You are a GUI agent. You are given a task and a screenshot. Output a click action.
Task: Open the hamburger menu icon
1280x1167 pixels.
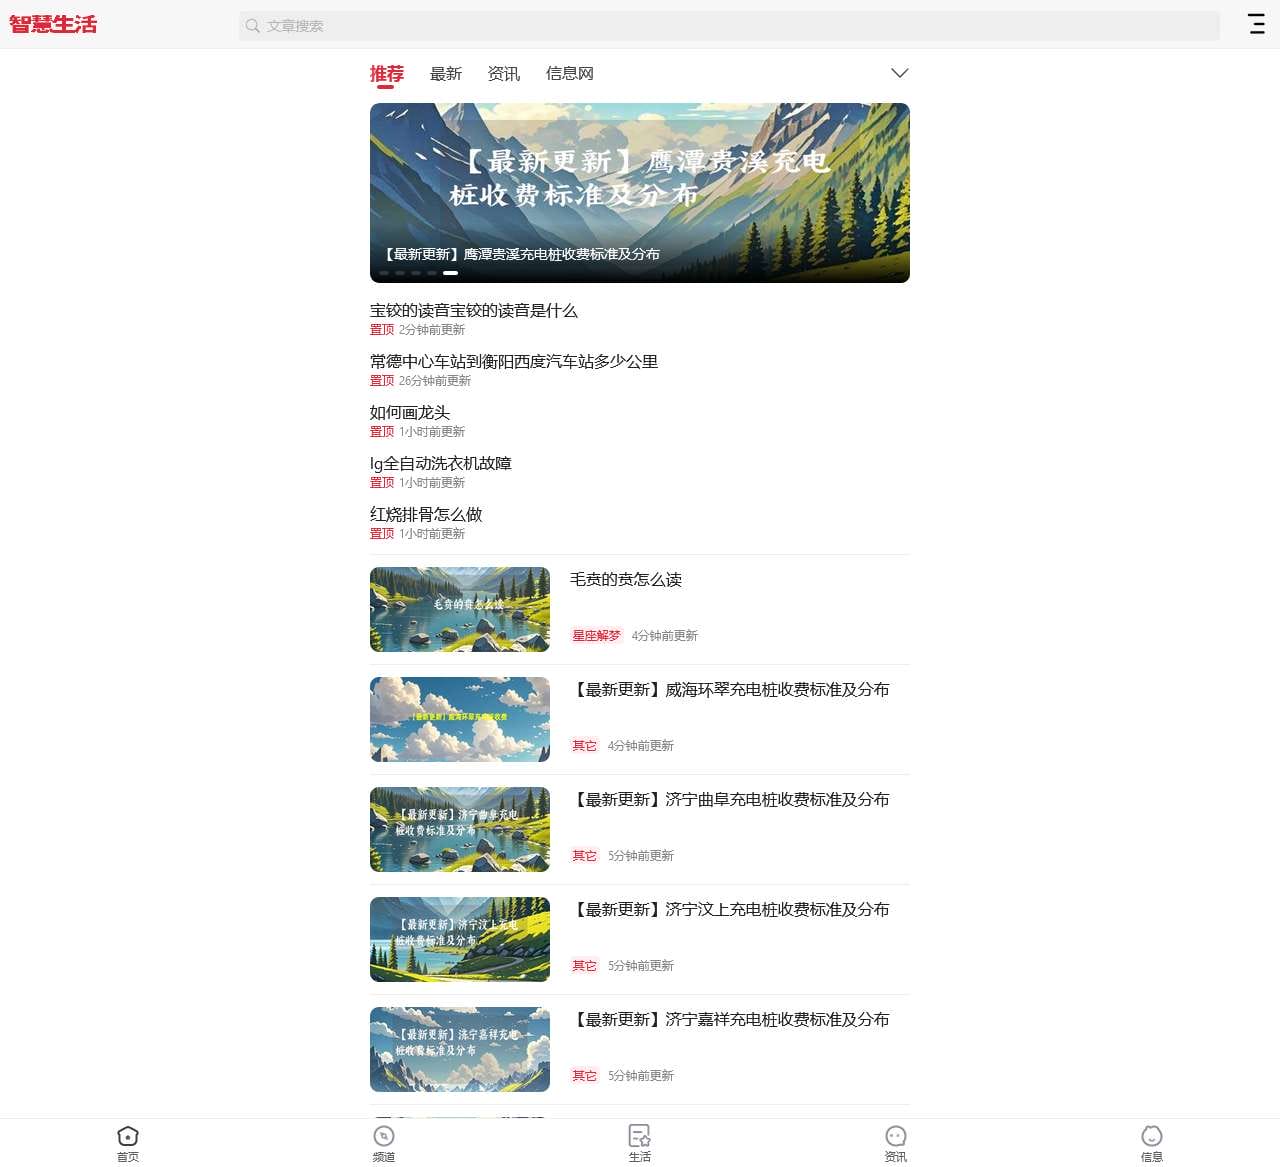(x=1257, y=24)
